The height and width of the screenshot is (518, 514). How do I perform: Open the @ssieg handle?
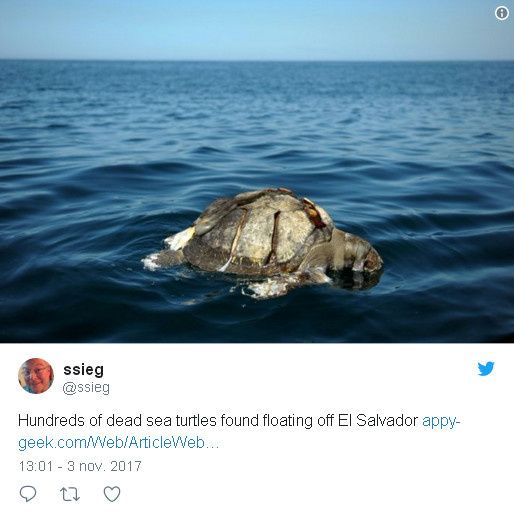coord(86,388)
